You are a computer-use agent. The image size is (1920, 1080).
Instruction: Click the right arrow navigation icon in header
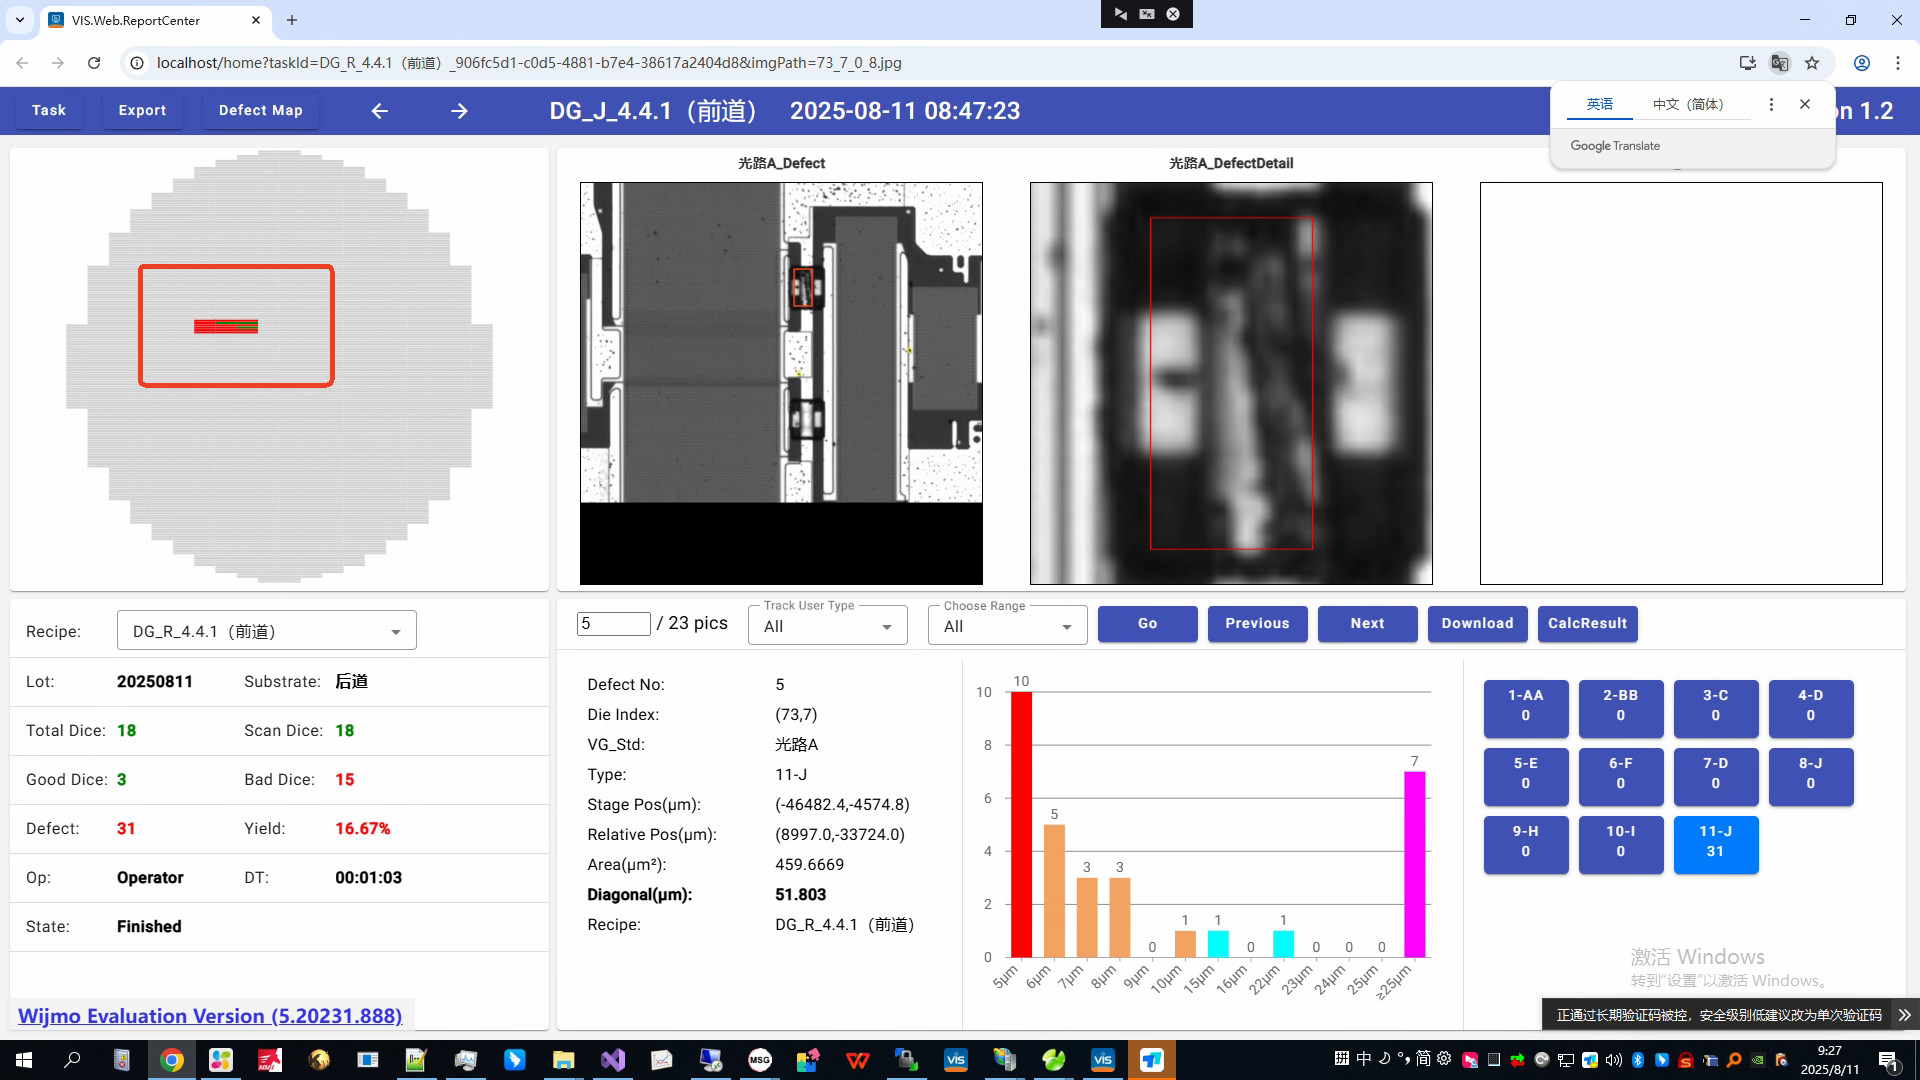pyautogui.click(x=459, y=111)
